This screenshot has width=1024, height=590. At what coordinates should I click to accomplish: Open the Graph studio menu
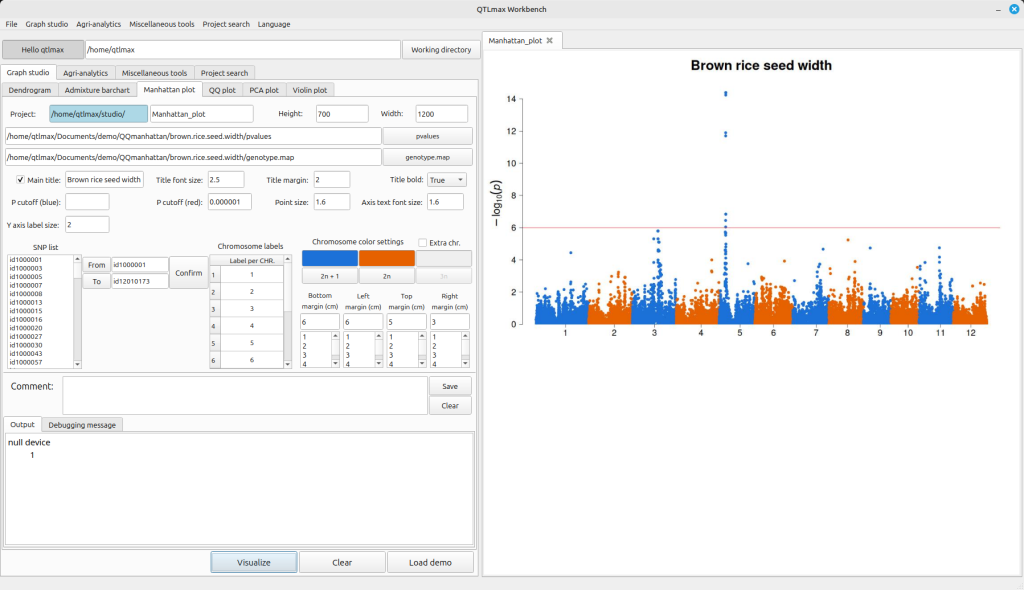[x=47, y=23]
